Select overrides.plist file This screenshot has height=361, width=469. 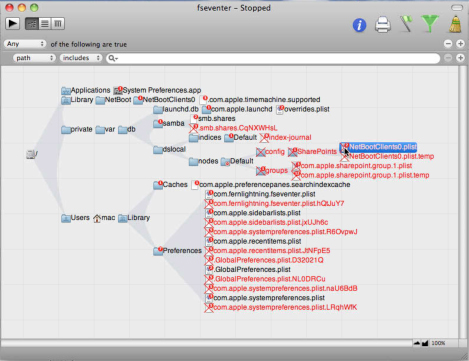[x=303, y=109]
